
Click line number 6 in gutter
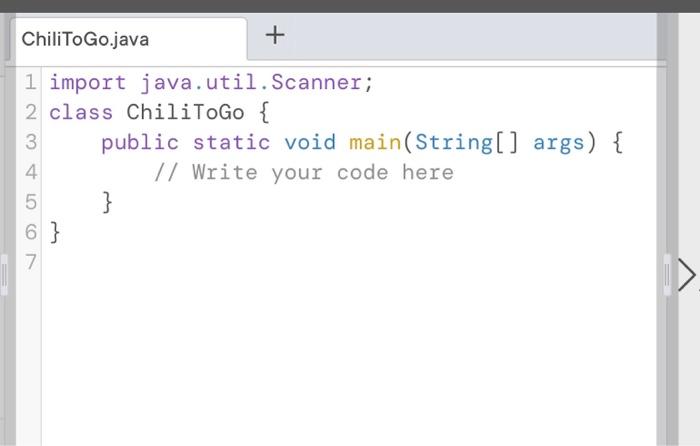[30, 232]
